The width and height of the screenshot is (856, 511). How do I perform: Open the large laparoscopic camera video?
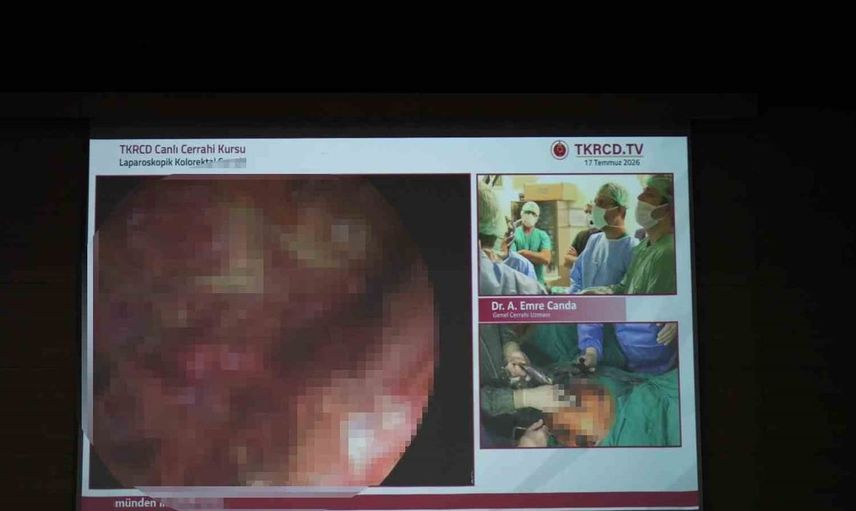tap(282, 330)
